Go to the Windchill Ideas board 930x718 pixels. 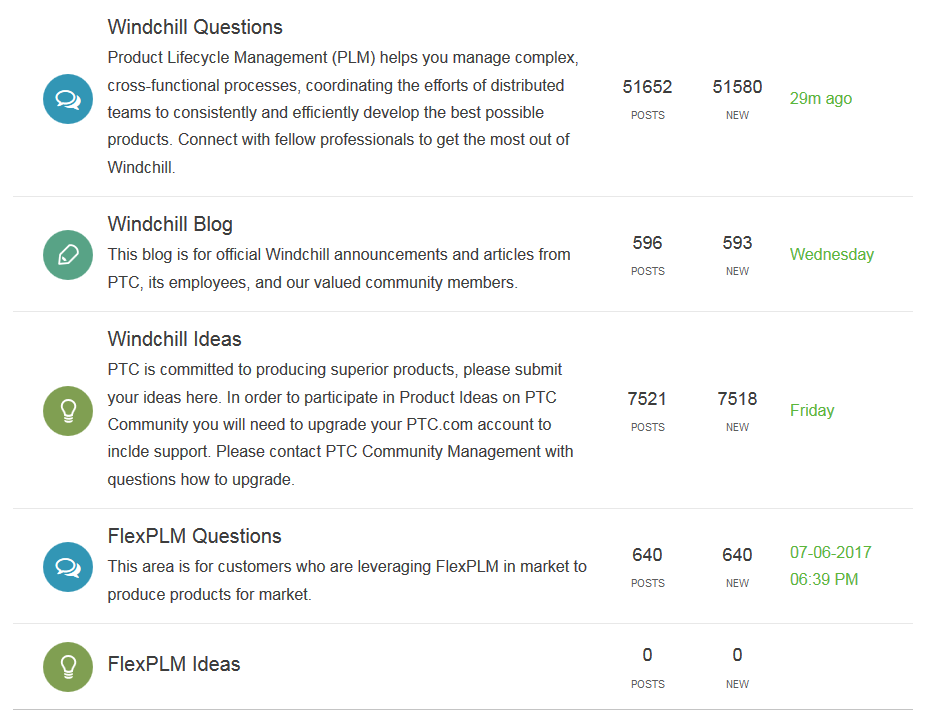click(x=174, y=339)
